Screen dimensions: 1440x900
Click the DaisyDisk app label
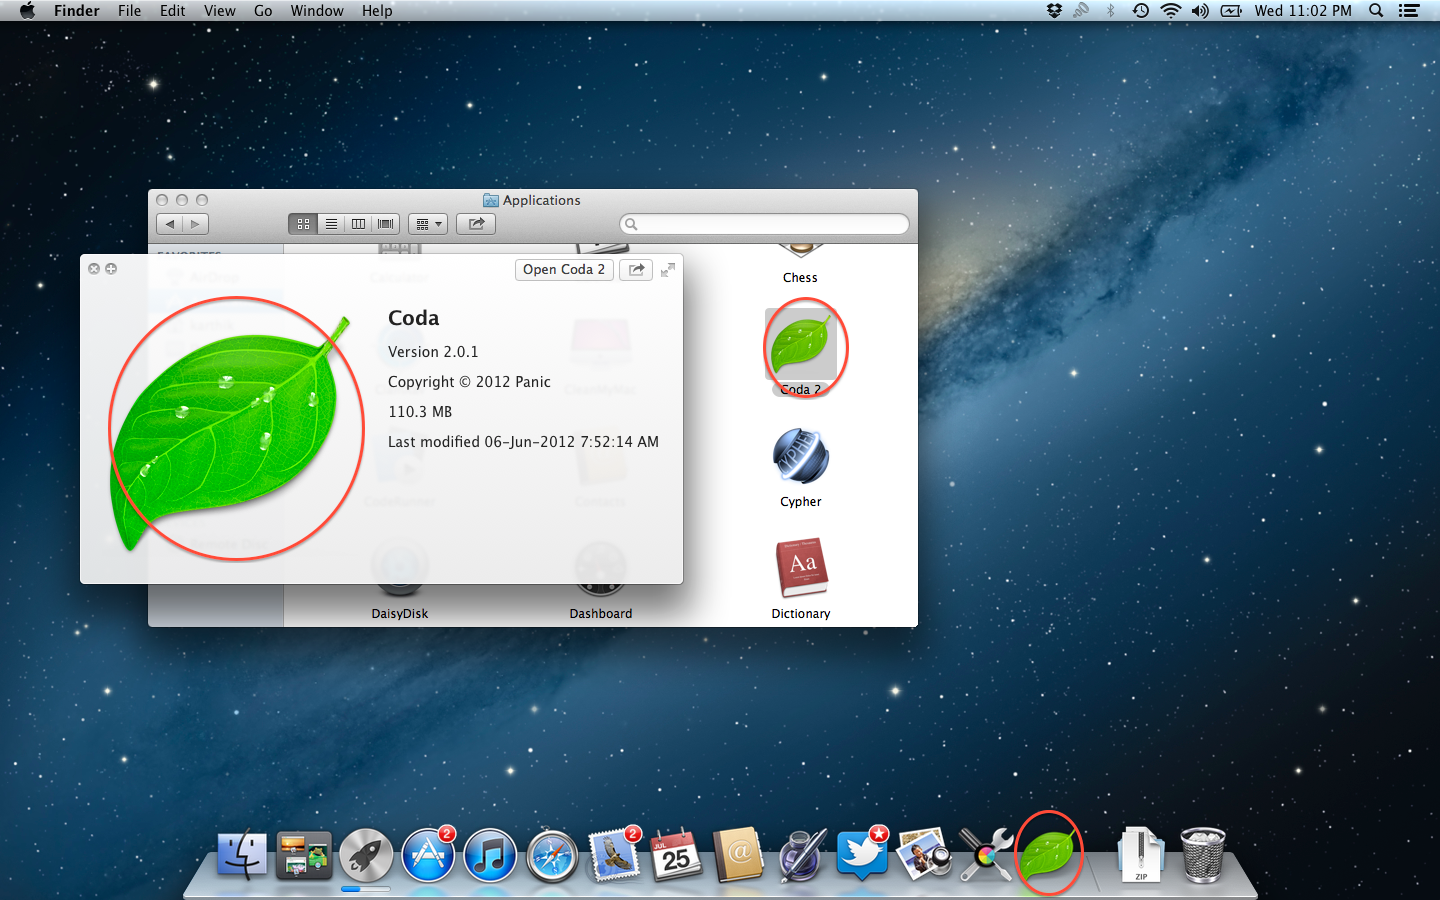[x=400, y=614]
